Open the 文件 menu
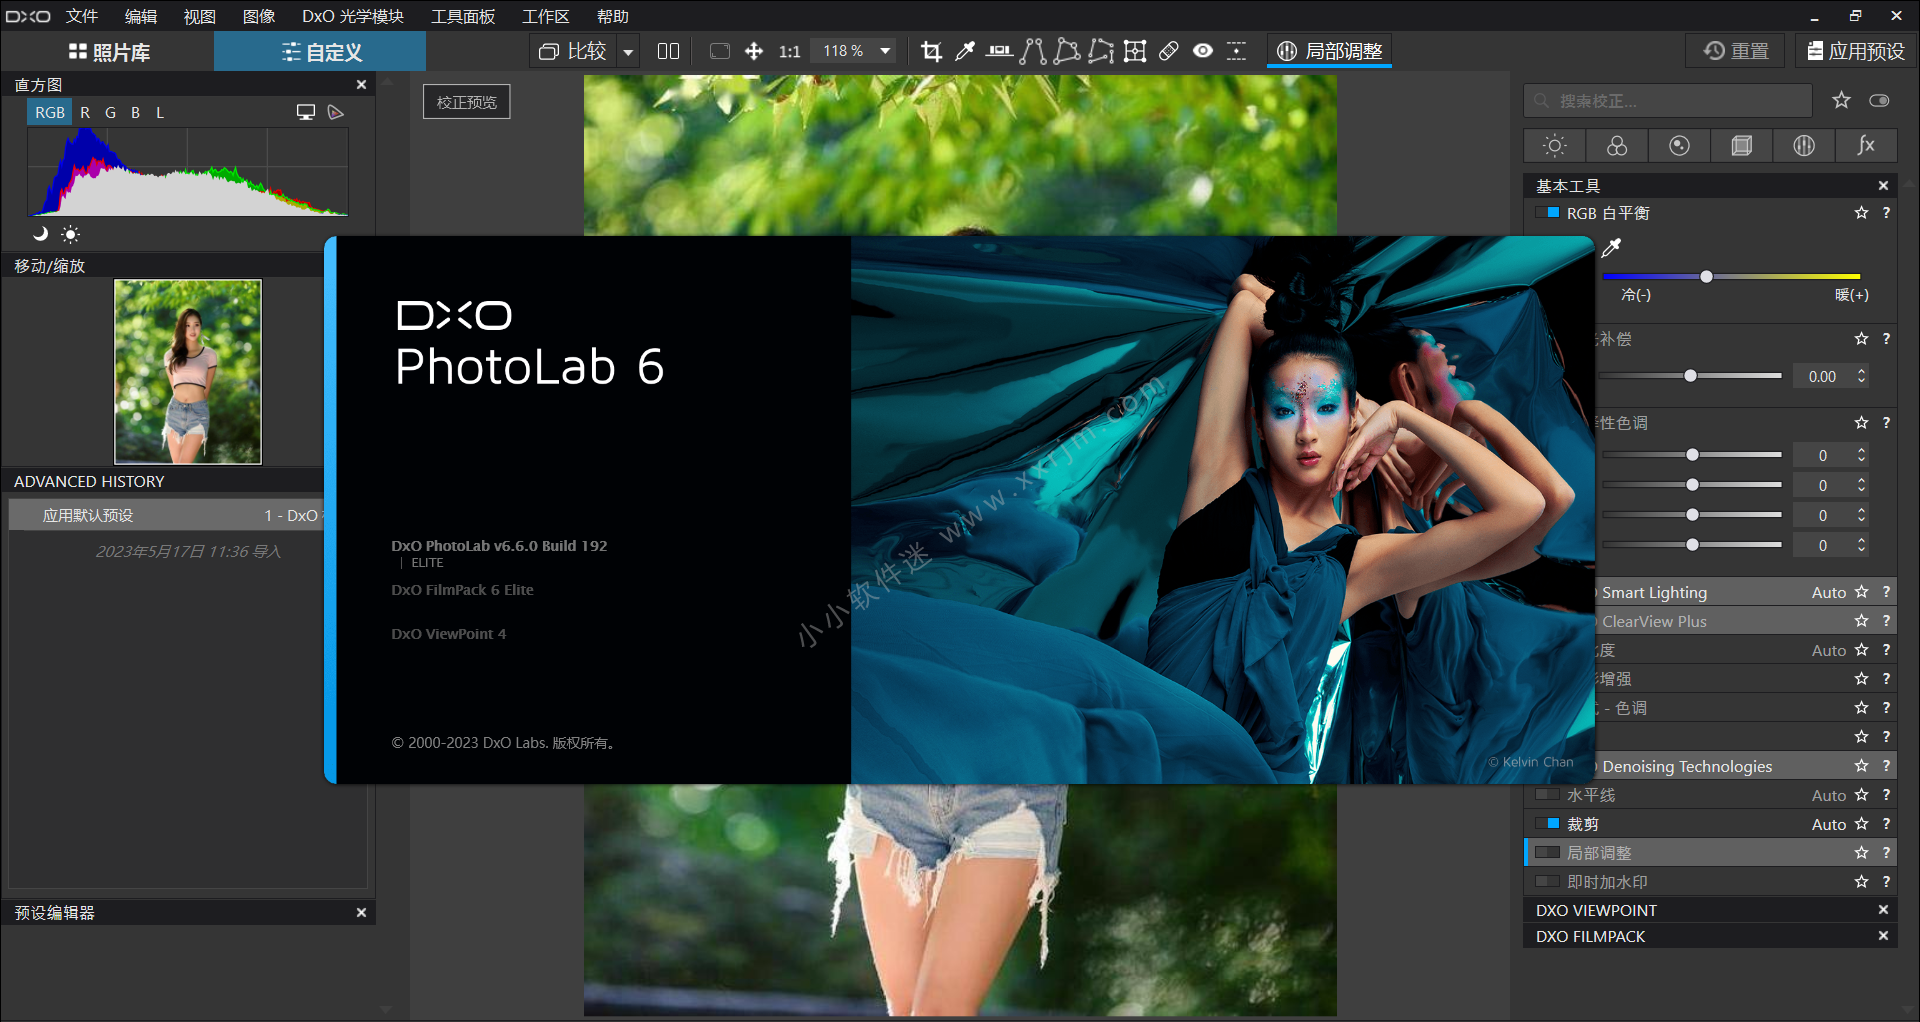The width and height of the screenshot is (1920, 1022). coord(82,16)
